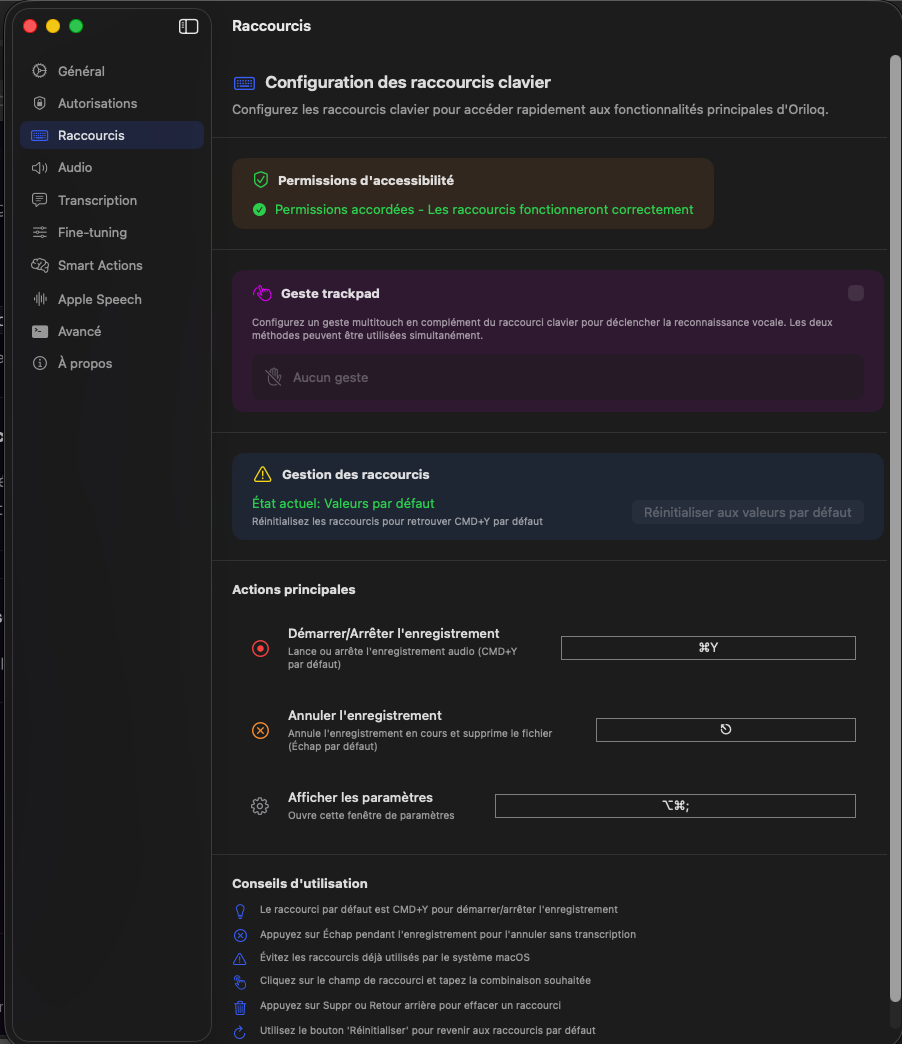Click the Aucun geste gesture field
The height and width of the screenshot is (1044, 902).
558,378
